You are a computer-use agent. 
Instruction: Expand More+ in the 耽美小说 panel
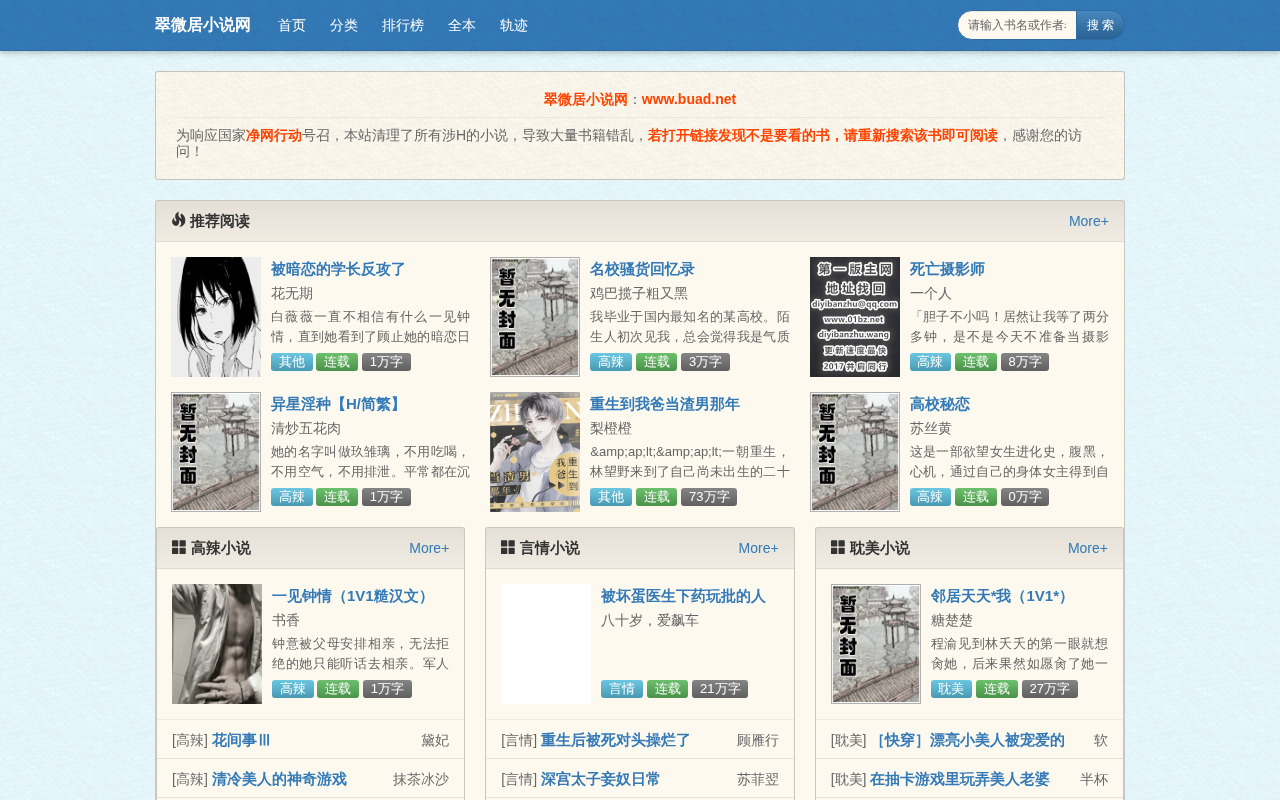coord(1088,548)
